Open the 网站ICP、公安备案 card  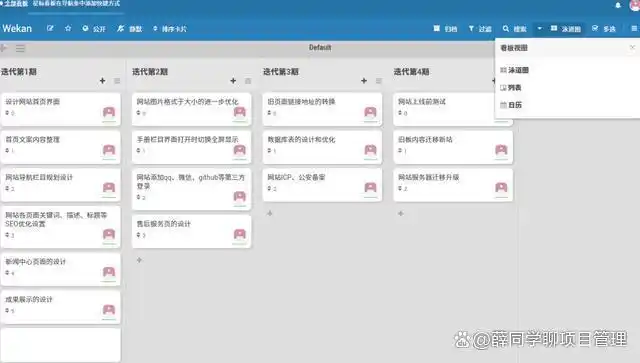[322, 185]
